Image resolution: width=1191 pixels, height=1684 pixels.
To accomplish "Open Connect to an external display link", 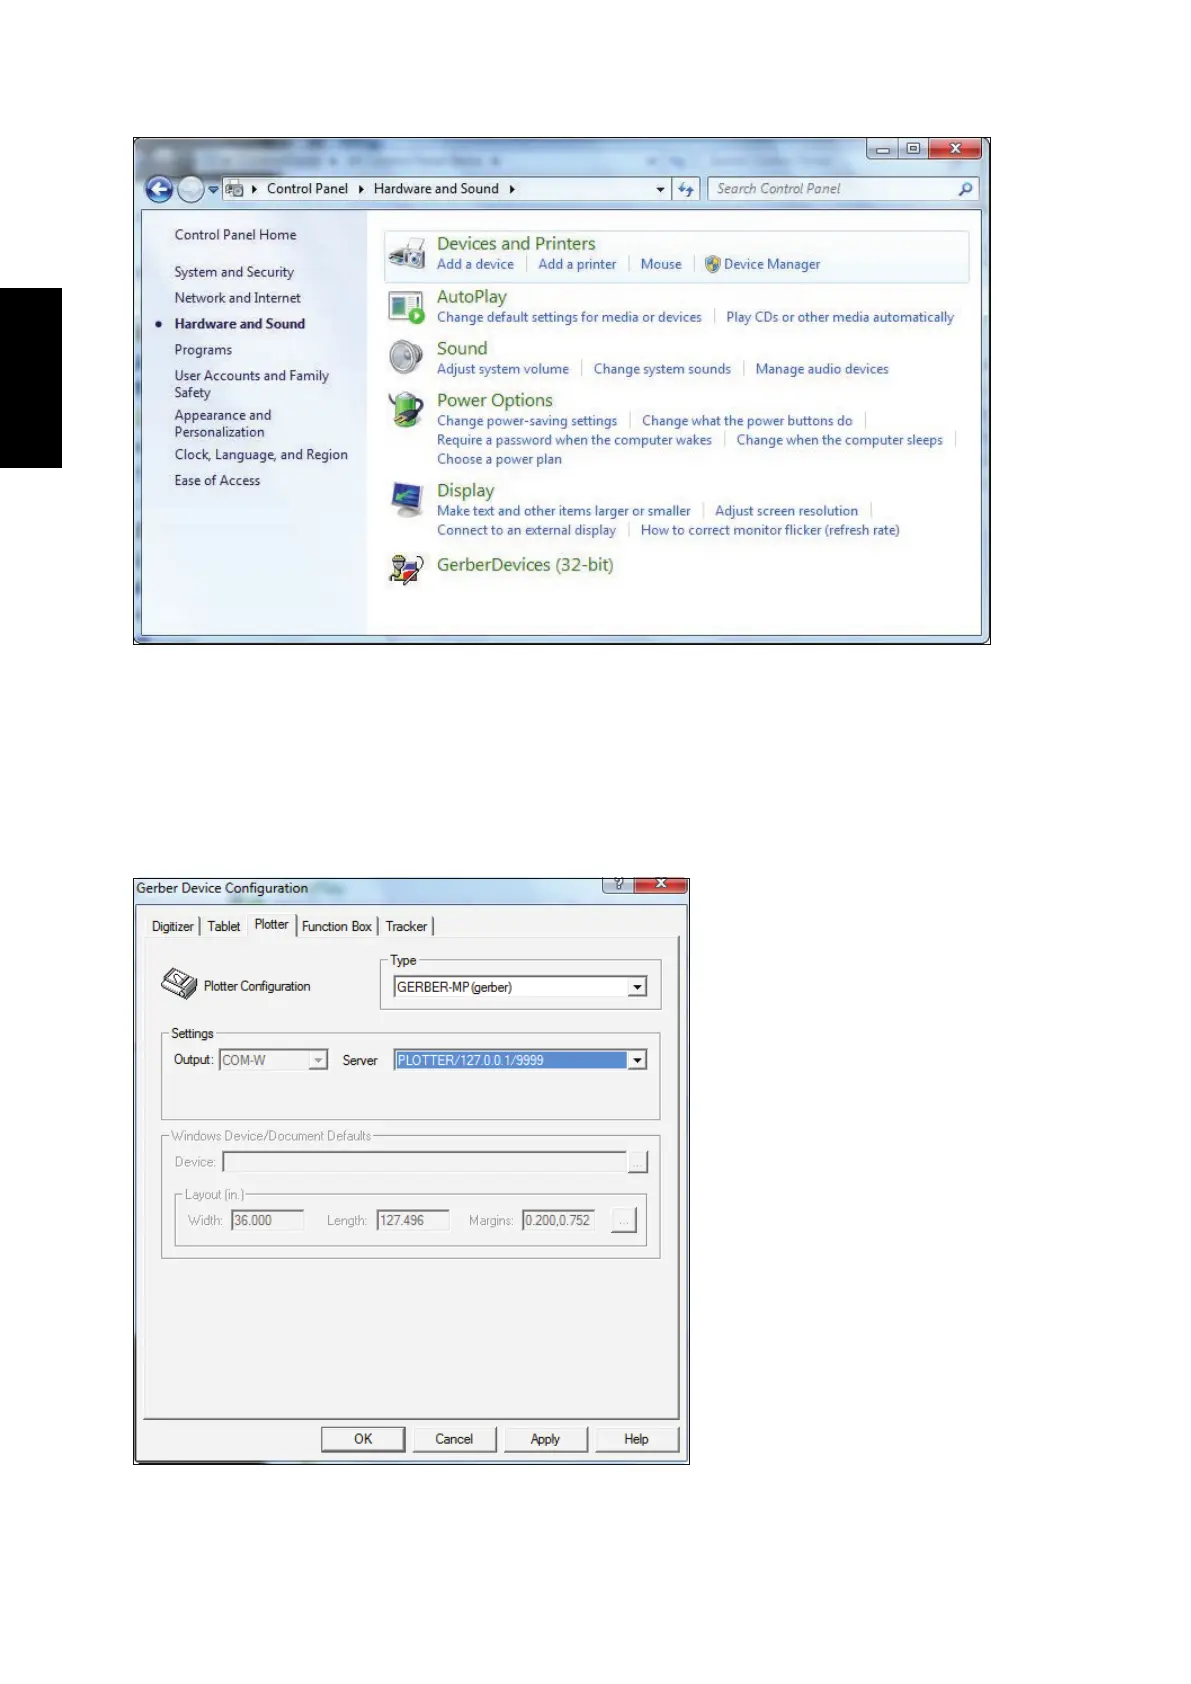I will (x=526, y=530).
